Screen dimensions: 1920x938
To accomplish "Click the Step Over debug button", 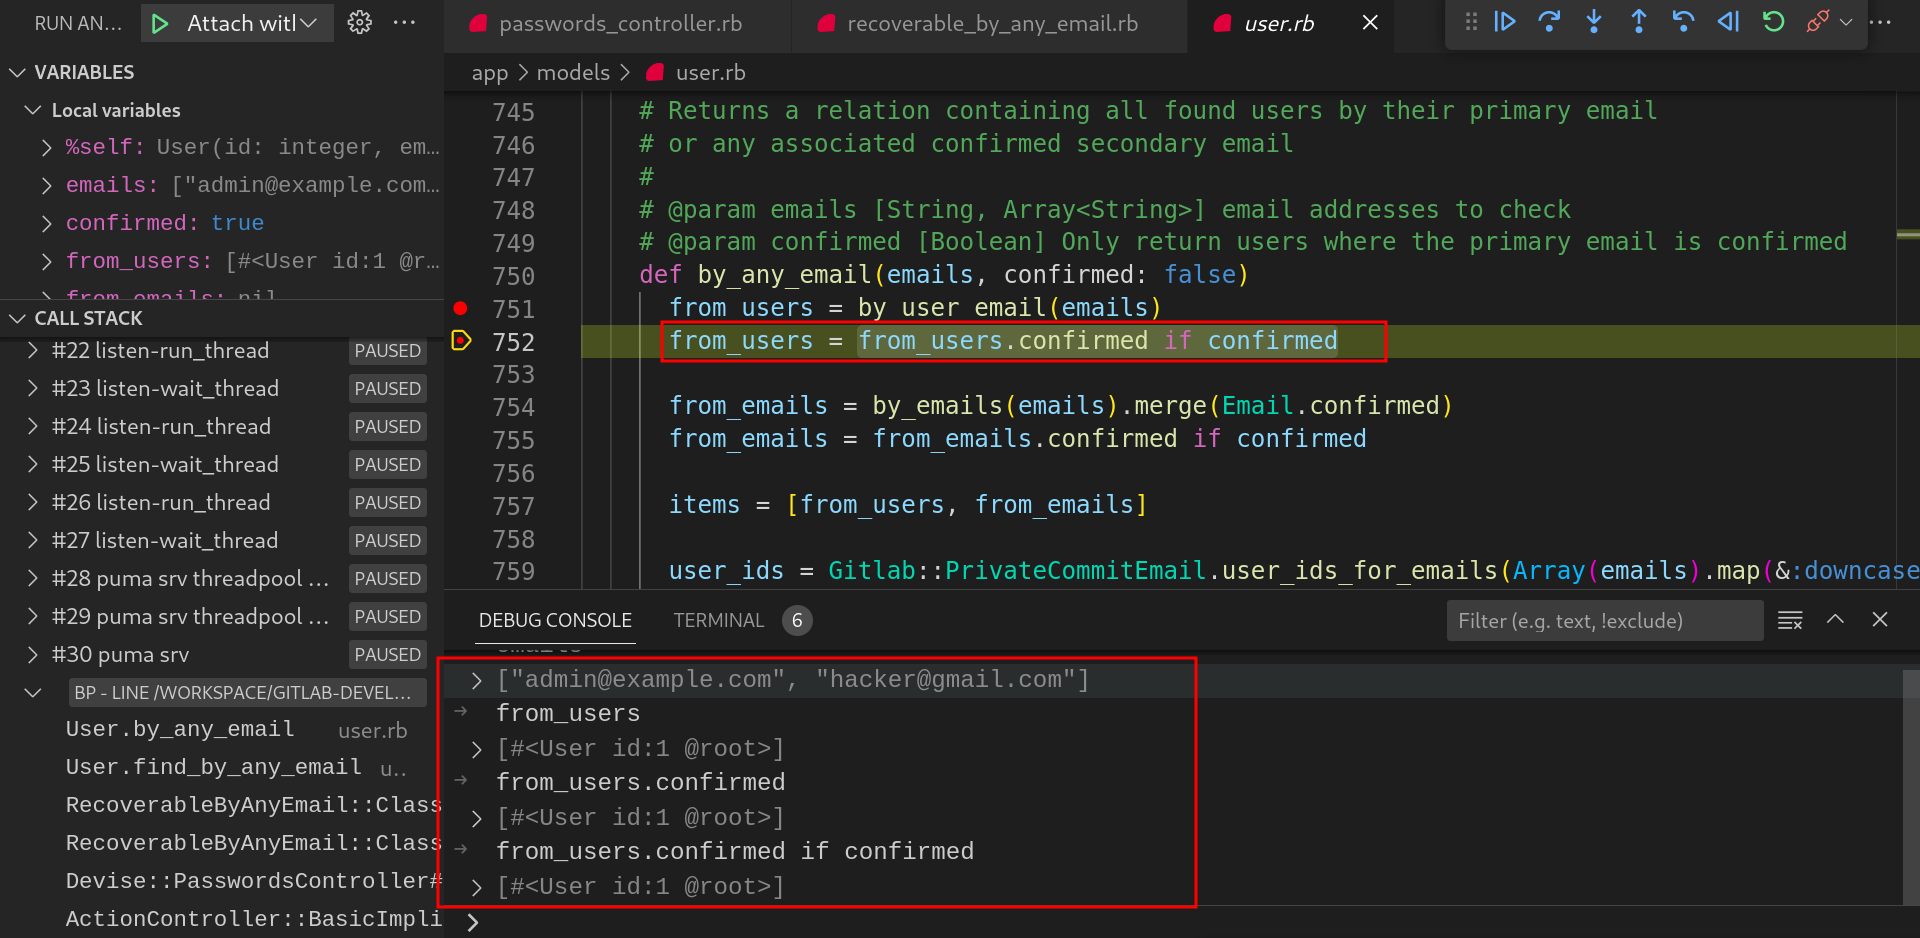I will 1549,22.
